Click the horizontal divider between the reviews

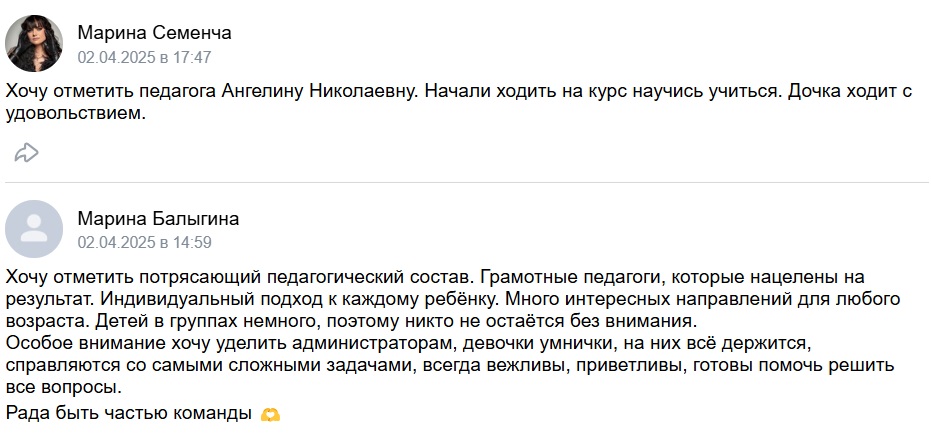(467, 182)
